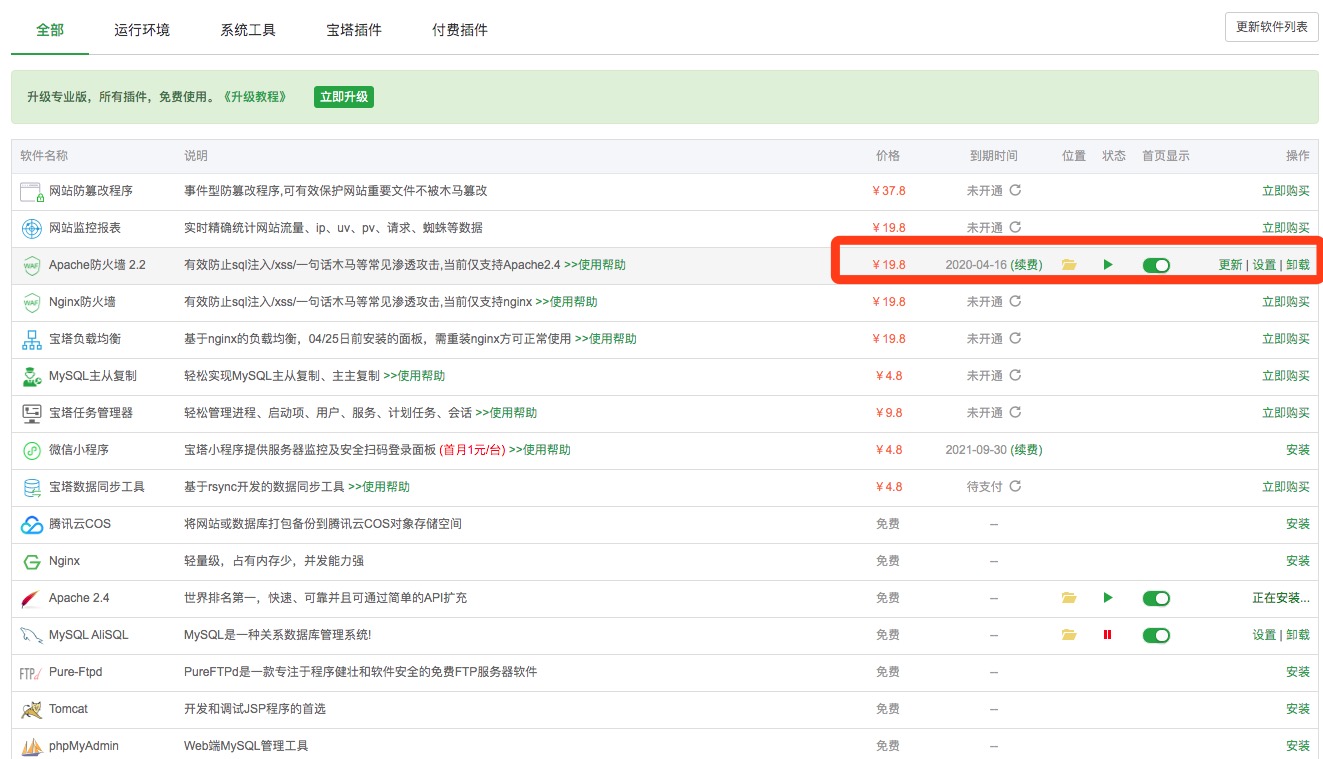Disable homepage display for Apache 2.4

[1156, 598]
